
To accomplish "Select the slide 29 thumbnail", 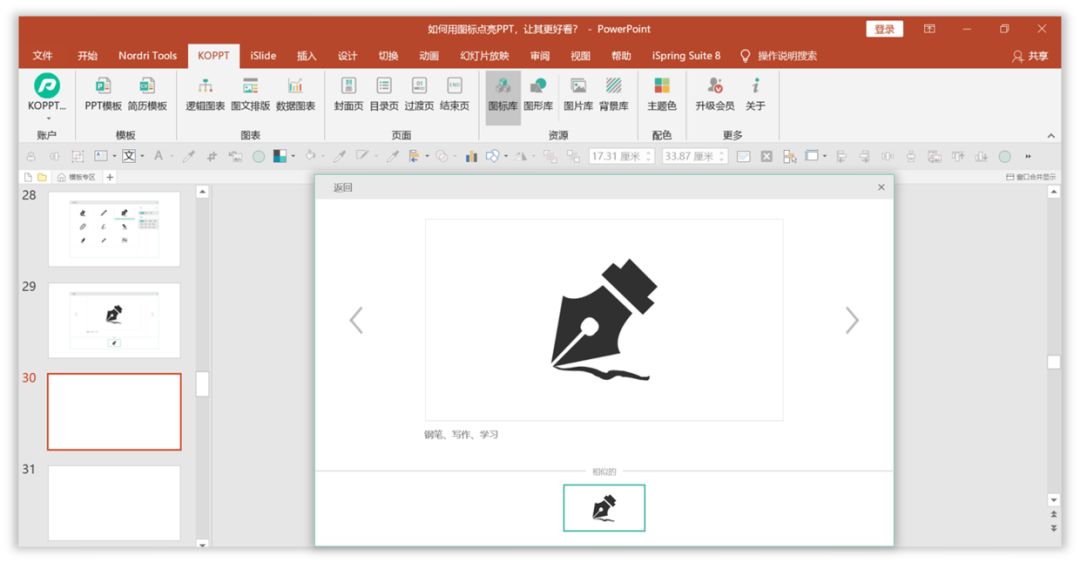I will (114, 320).
